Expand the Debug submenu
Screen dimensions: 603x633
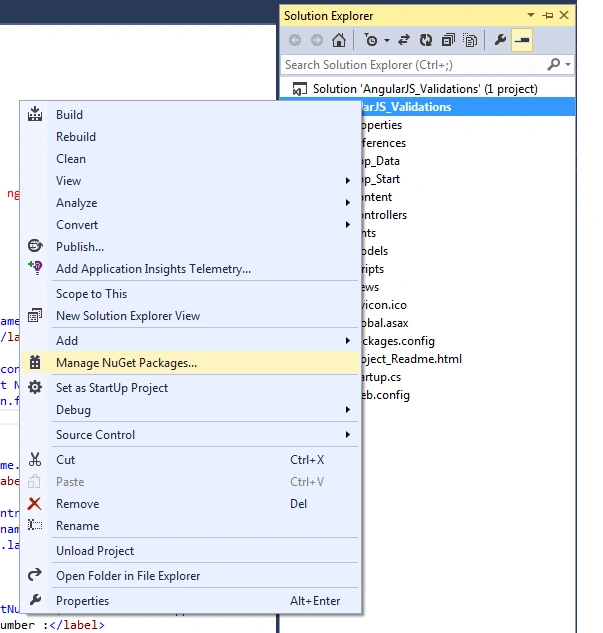coord(191,410)
